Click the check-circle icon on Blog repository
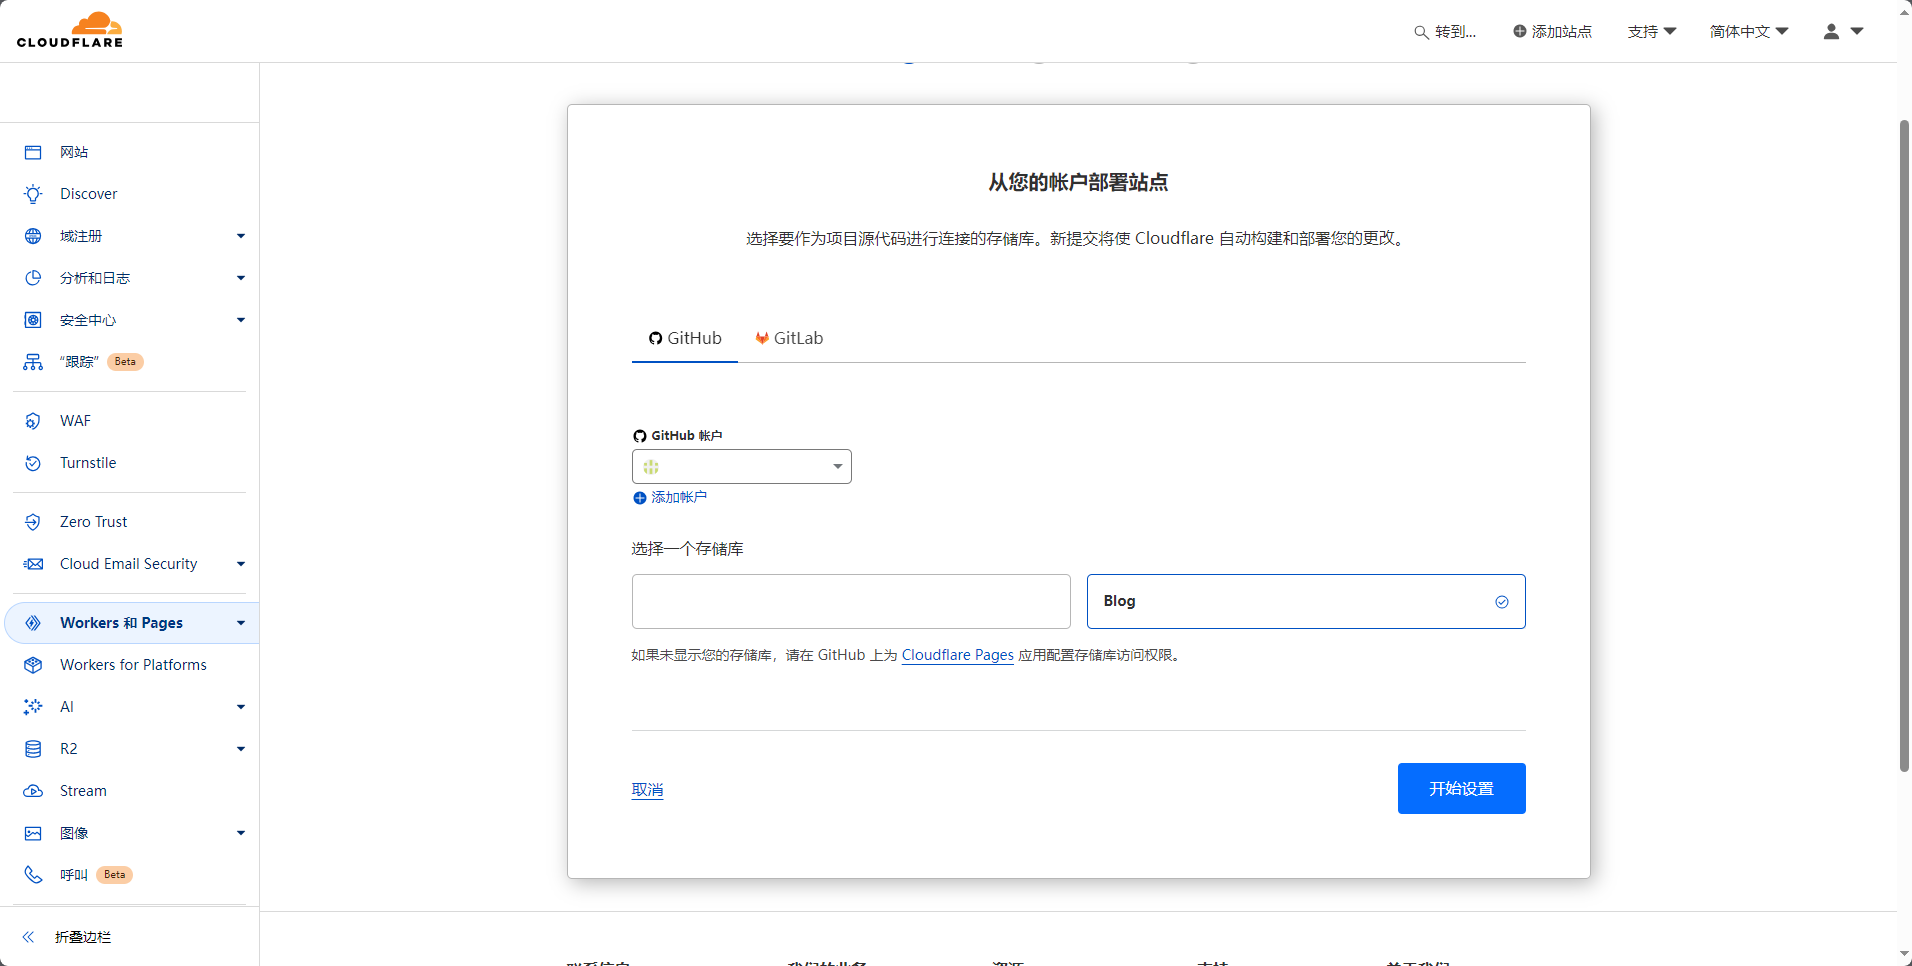 coord(1501,602)
